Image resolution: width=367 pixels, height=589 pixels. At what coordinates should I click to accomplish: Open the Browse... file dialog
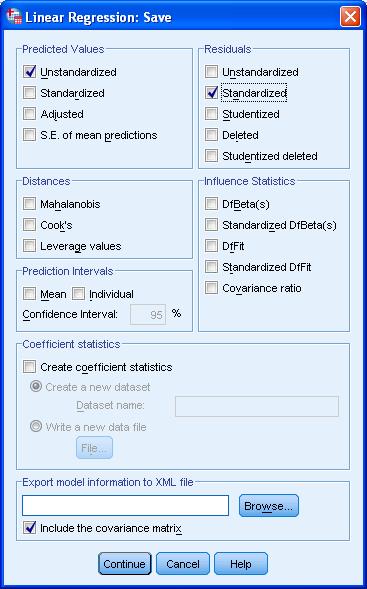[269, 506]
